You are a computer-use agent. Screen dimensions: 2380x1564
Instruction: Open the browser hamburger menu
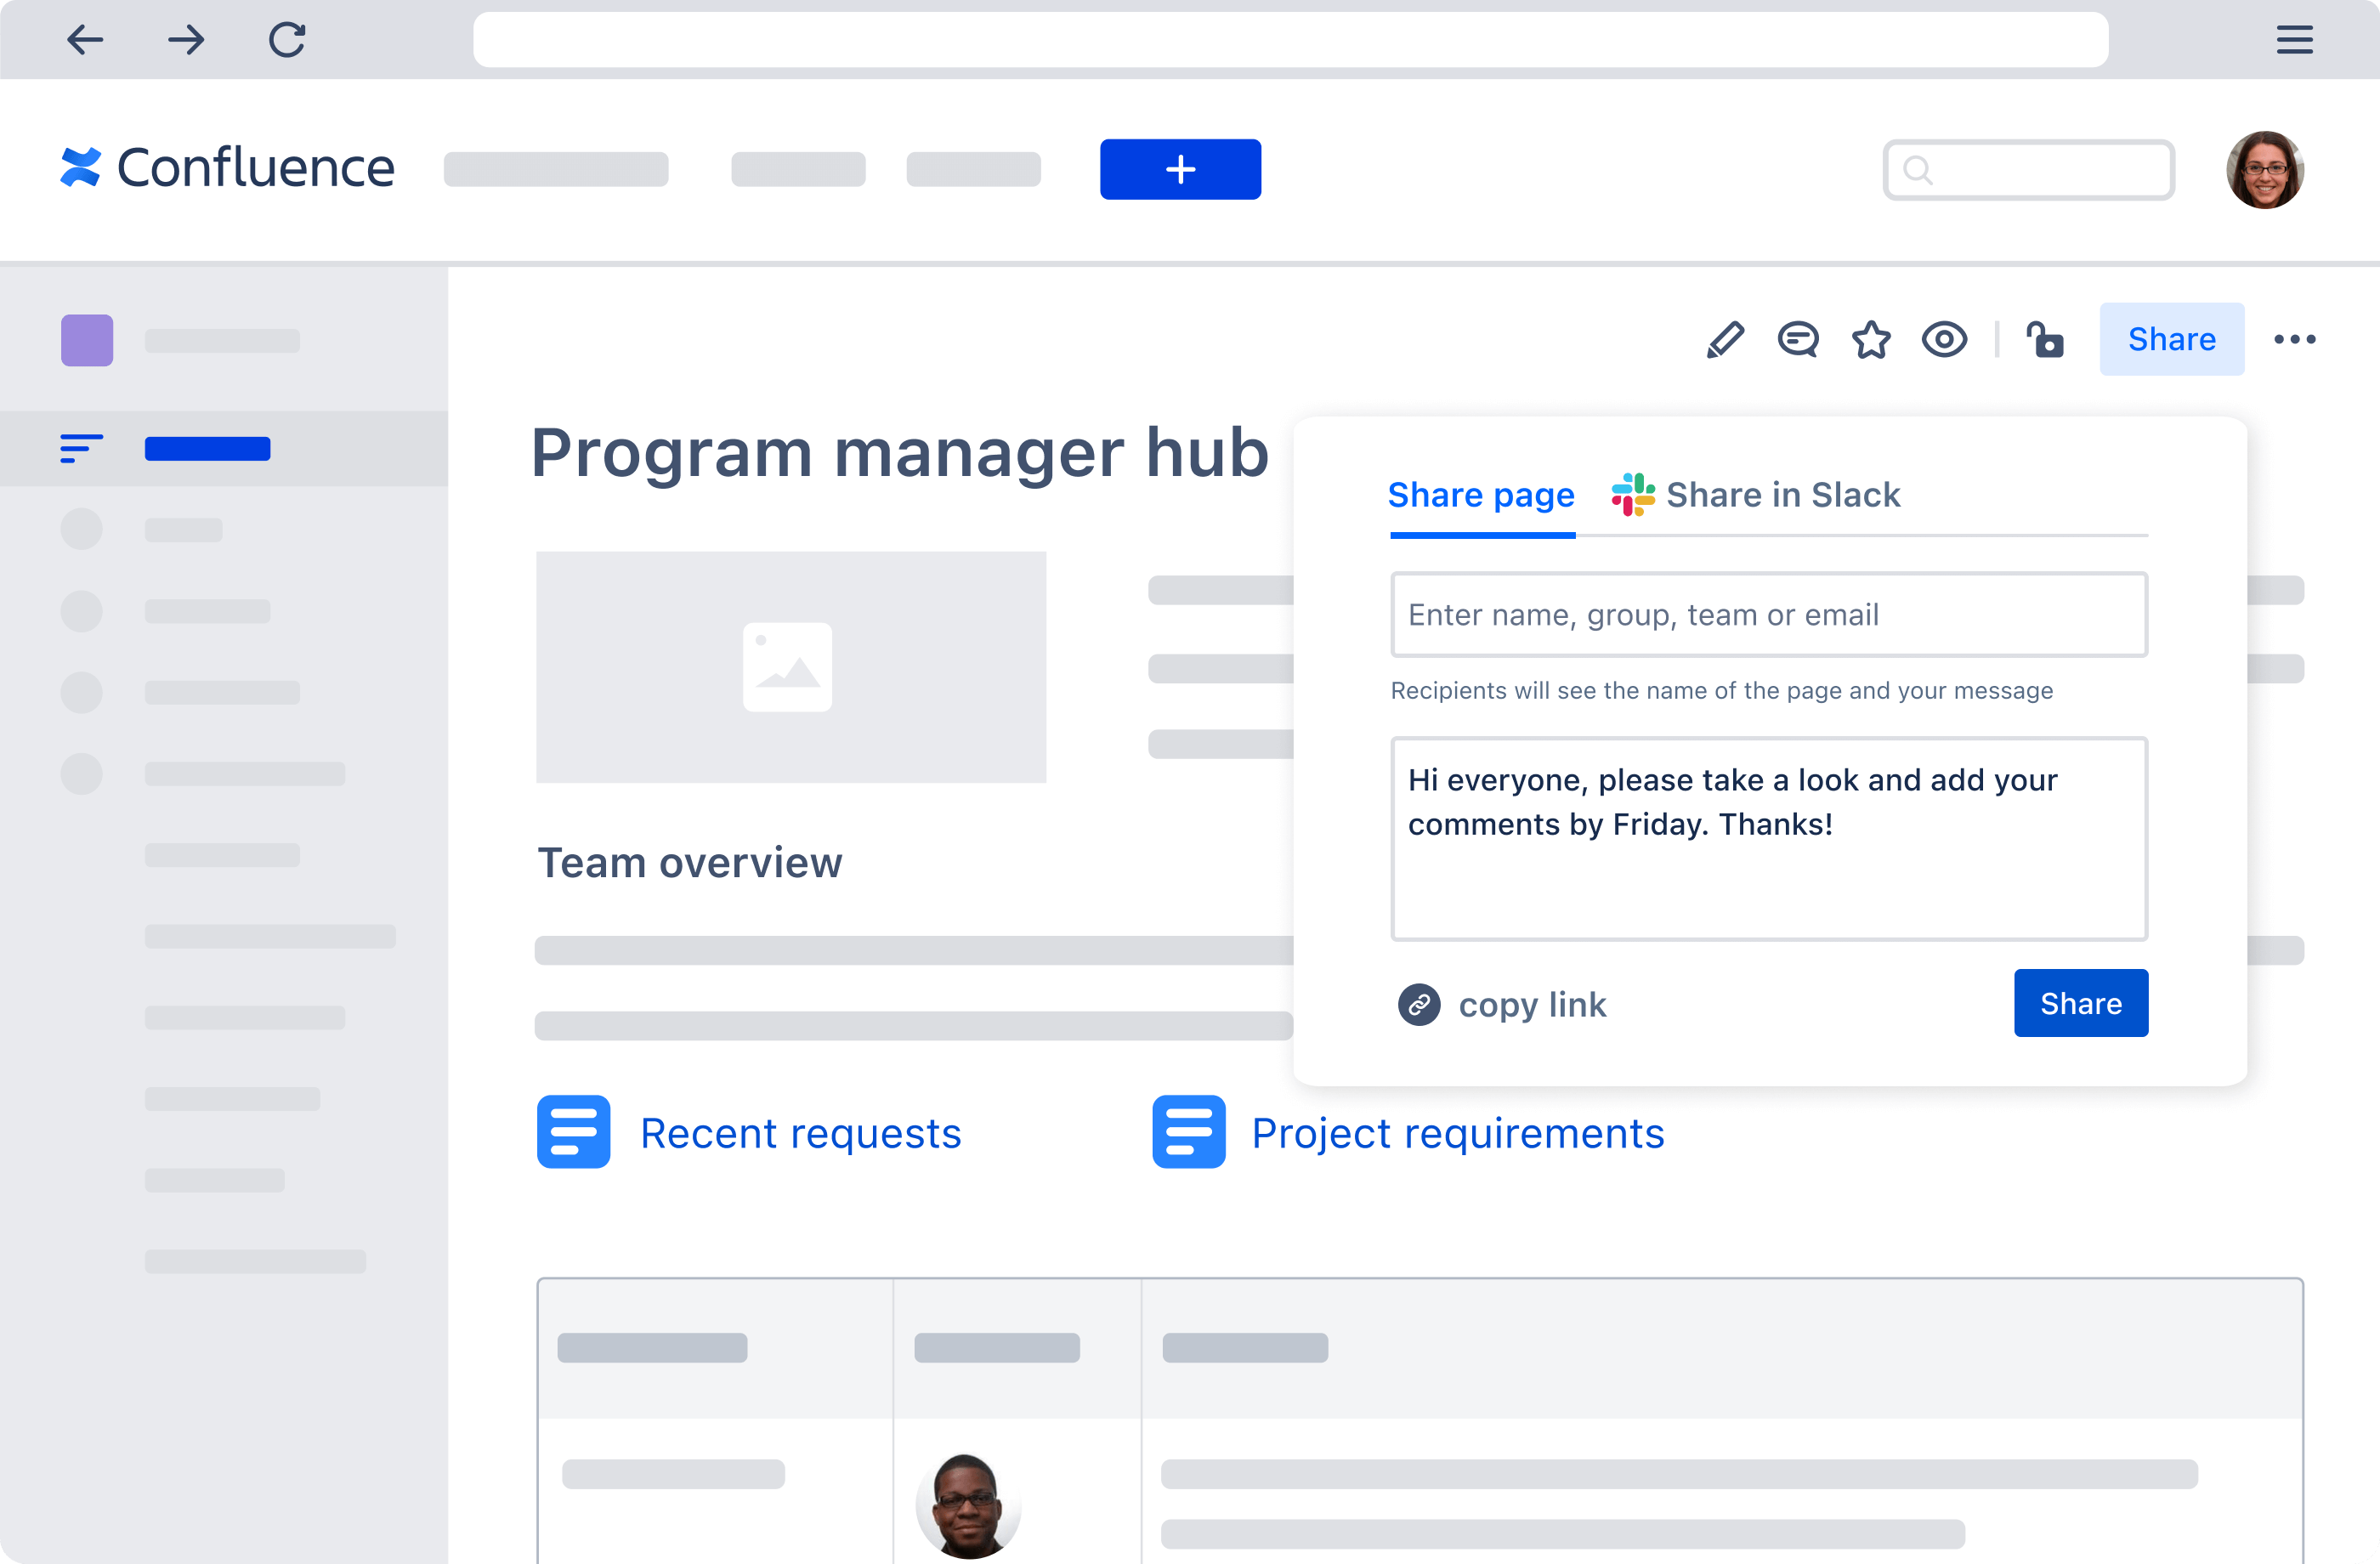2294,40
